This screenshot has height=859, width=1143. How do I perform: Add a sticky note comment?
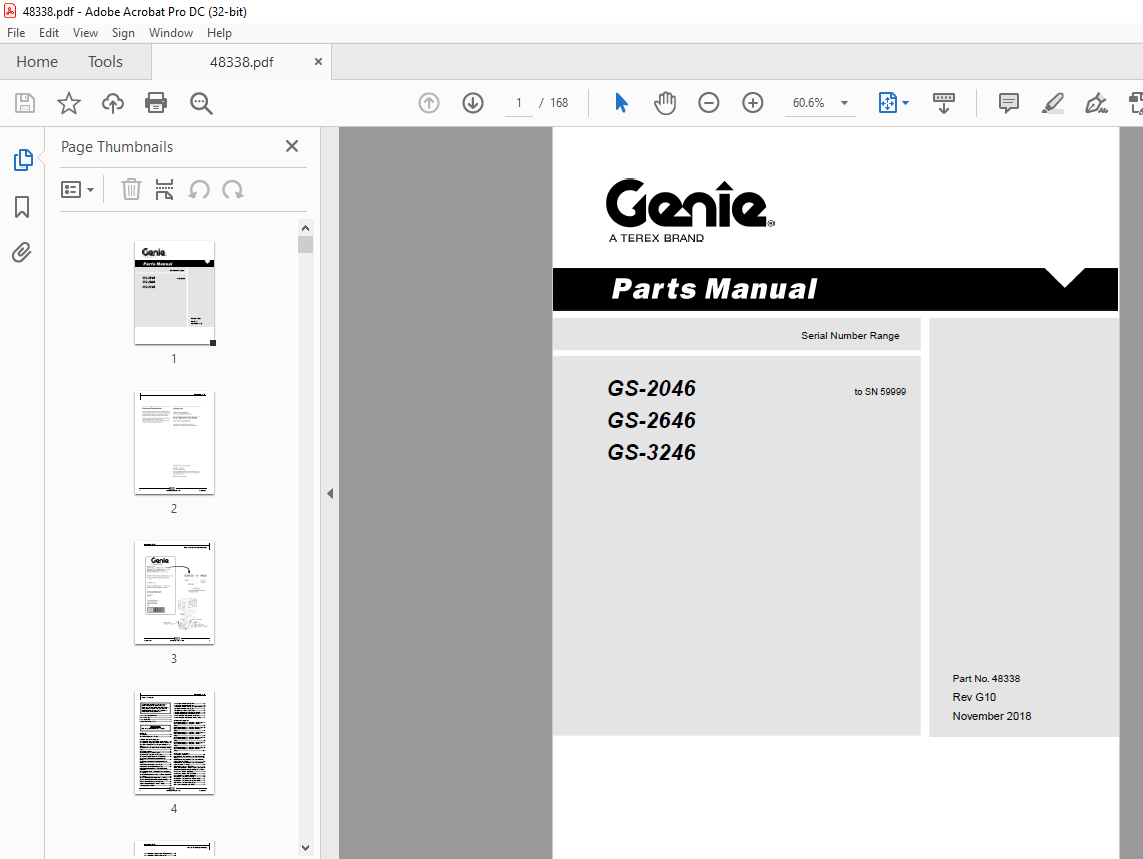1009,103
